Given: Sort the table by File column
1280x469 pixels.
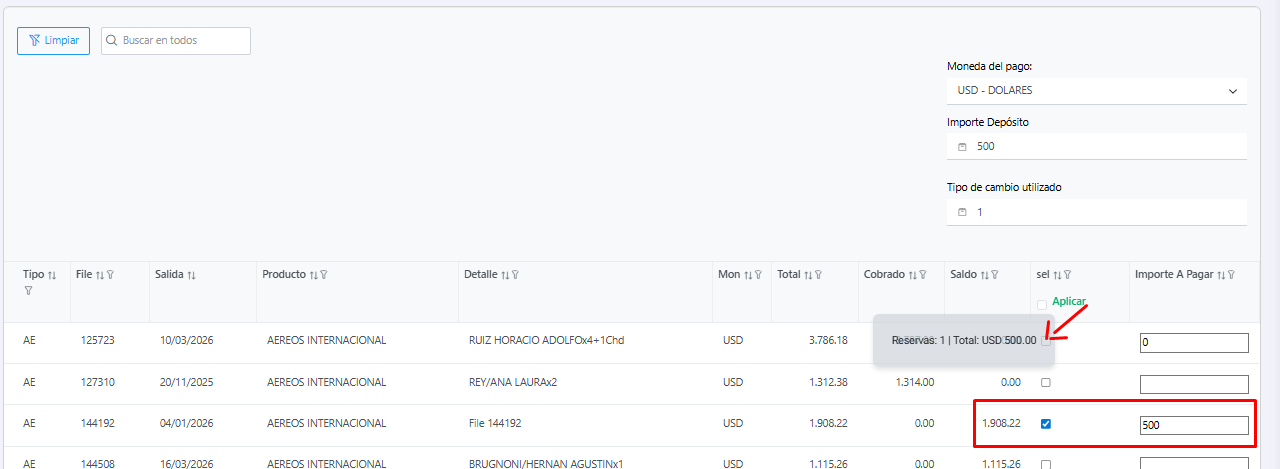Looking at the screenshot, I should point(100,275).
